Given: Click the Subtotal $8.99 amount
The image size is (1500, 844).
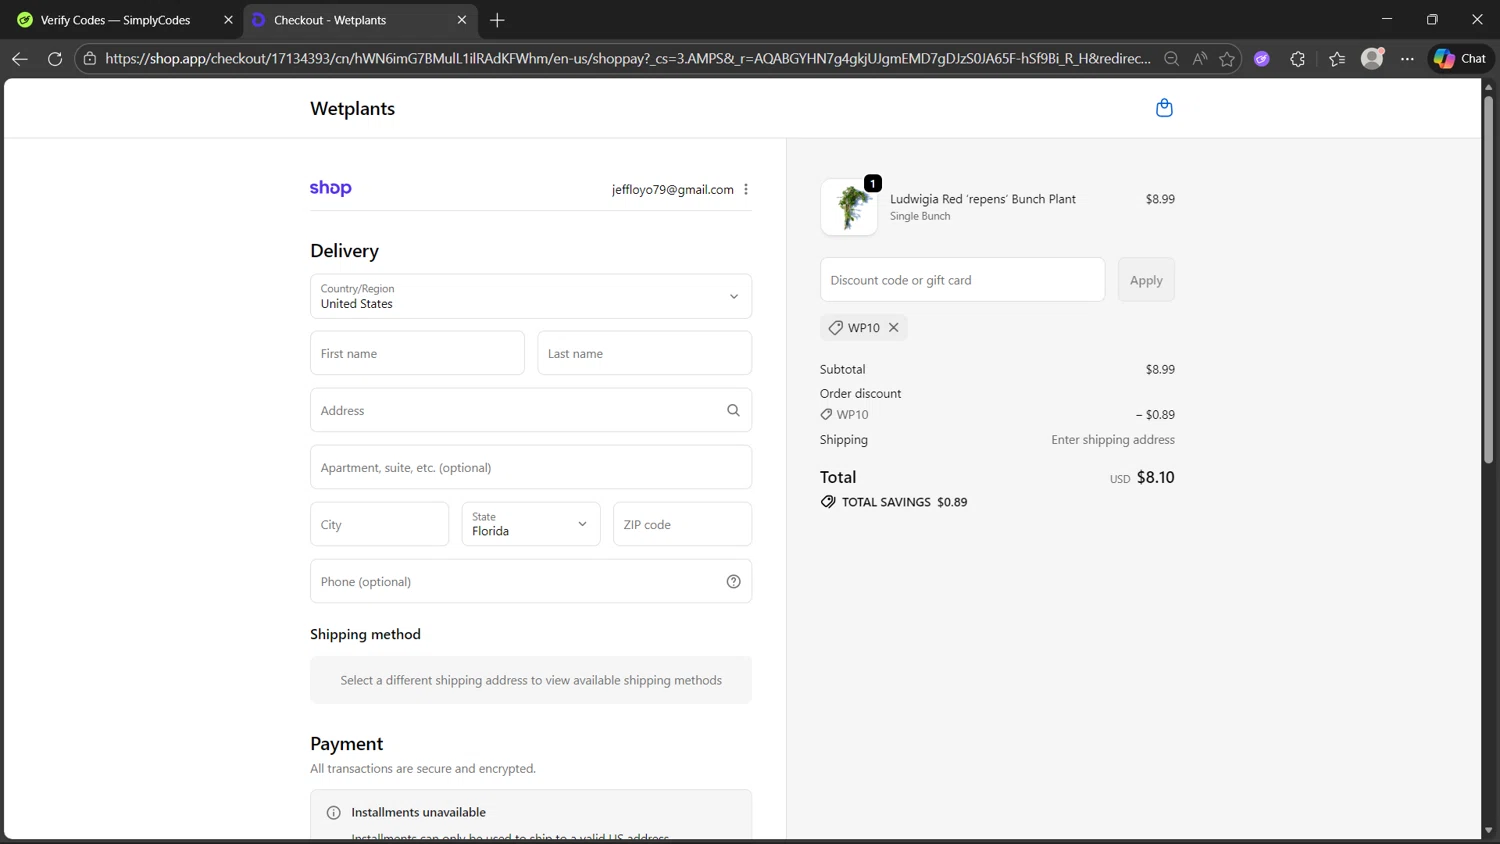Looking at the screenshot, I should coord(1160,369).
